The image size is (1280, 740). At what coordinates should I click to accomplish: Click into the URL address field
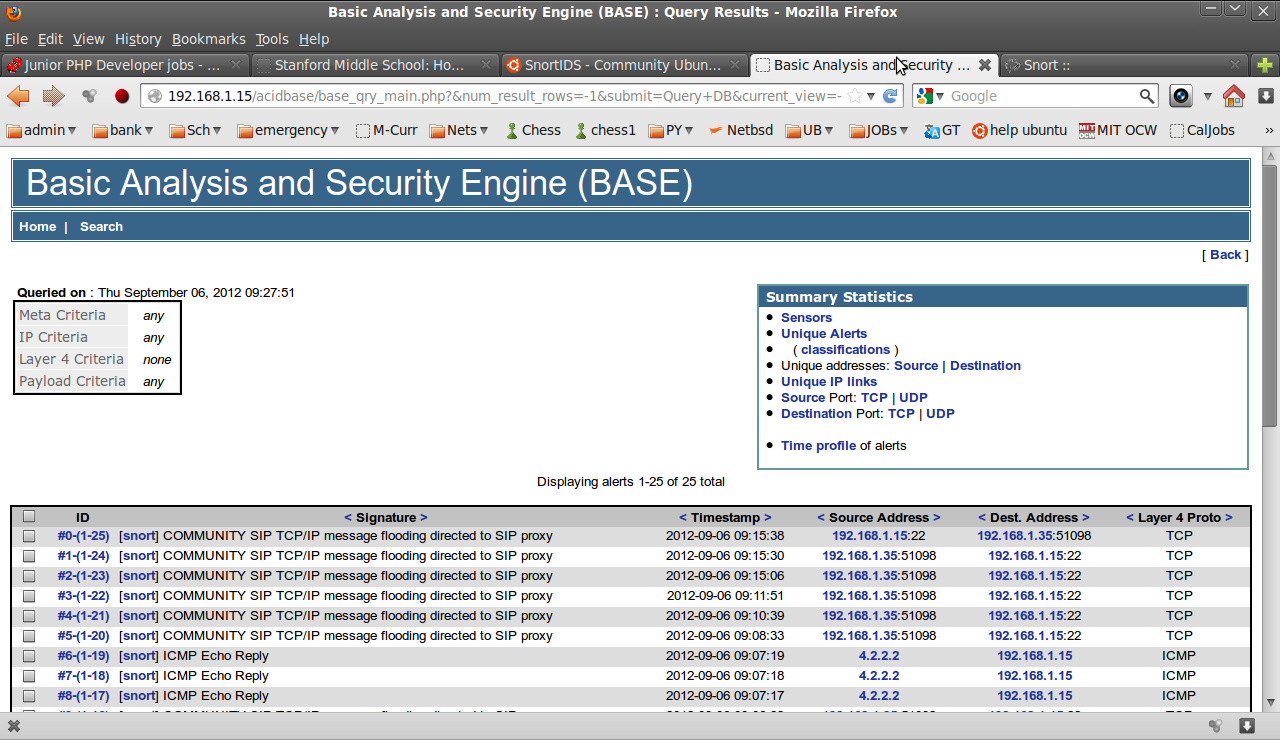500,96
